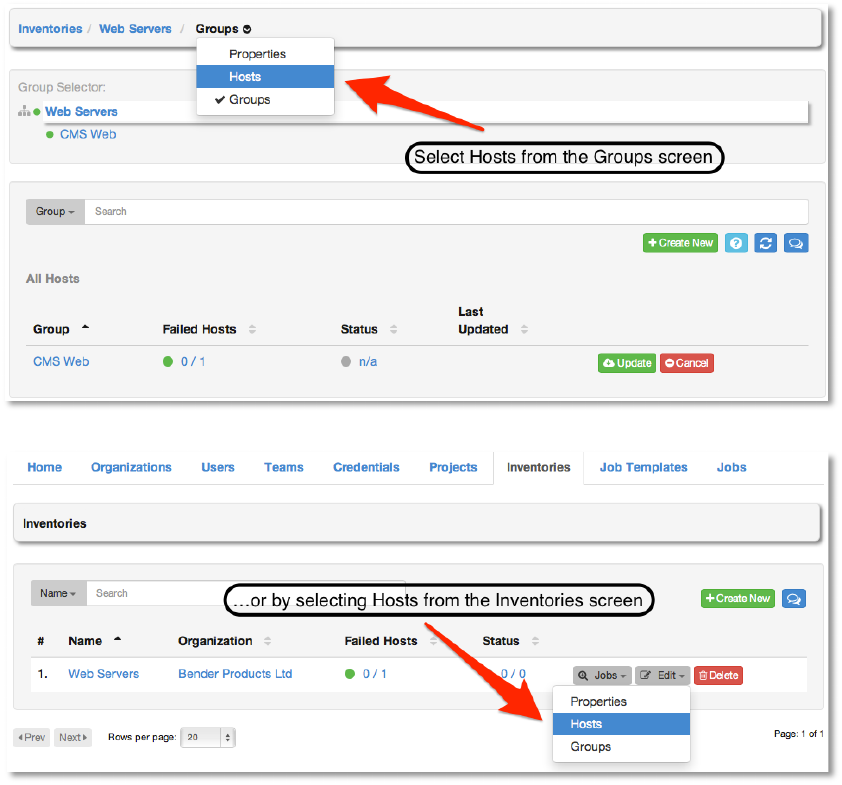Sort inventories by Organization column

(x=224, y=641)
